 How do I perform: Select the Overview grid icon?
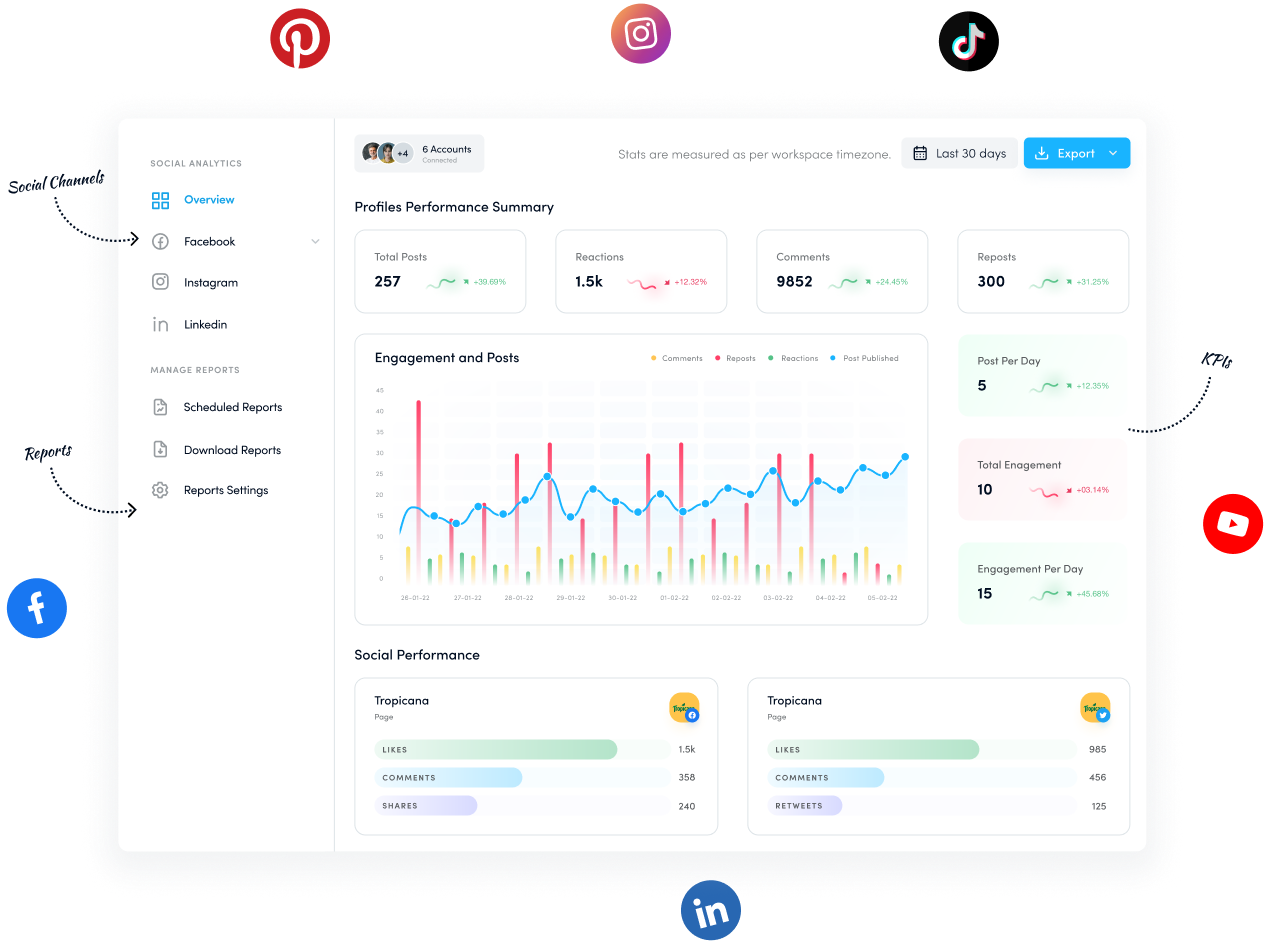coord(160,200)
